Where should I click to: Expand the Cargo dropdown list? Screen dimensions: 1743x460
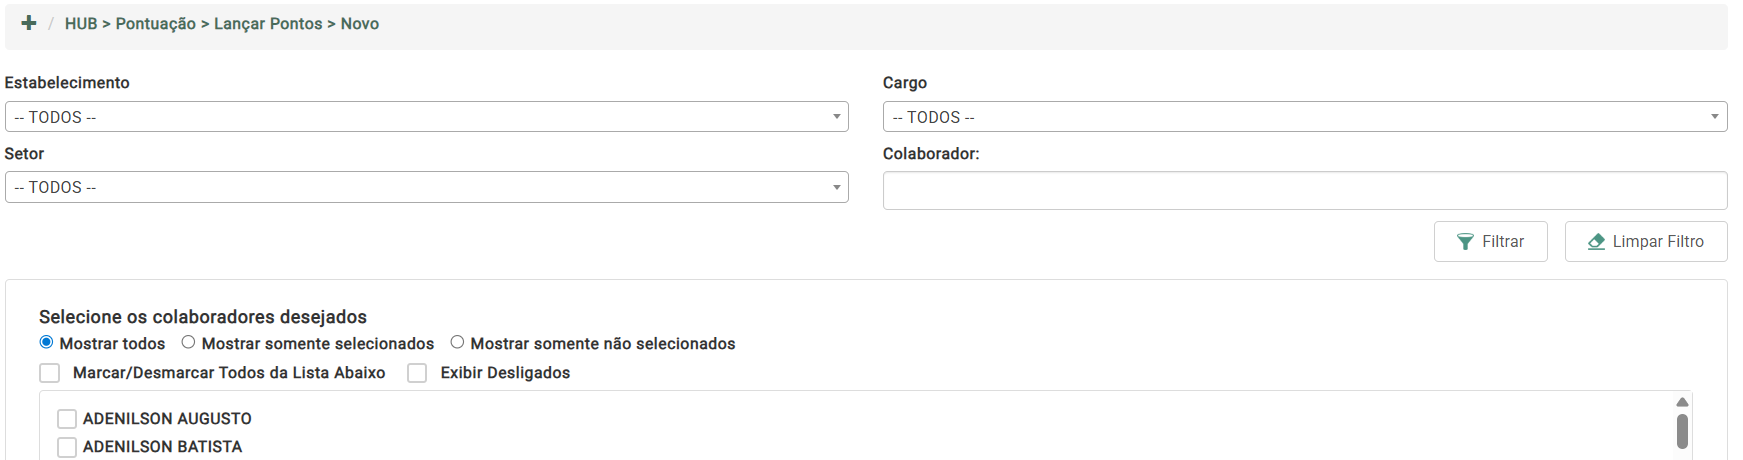coord(1304,117)
